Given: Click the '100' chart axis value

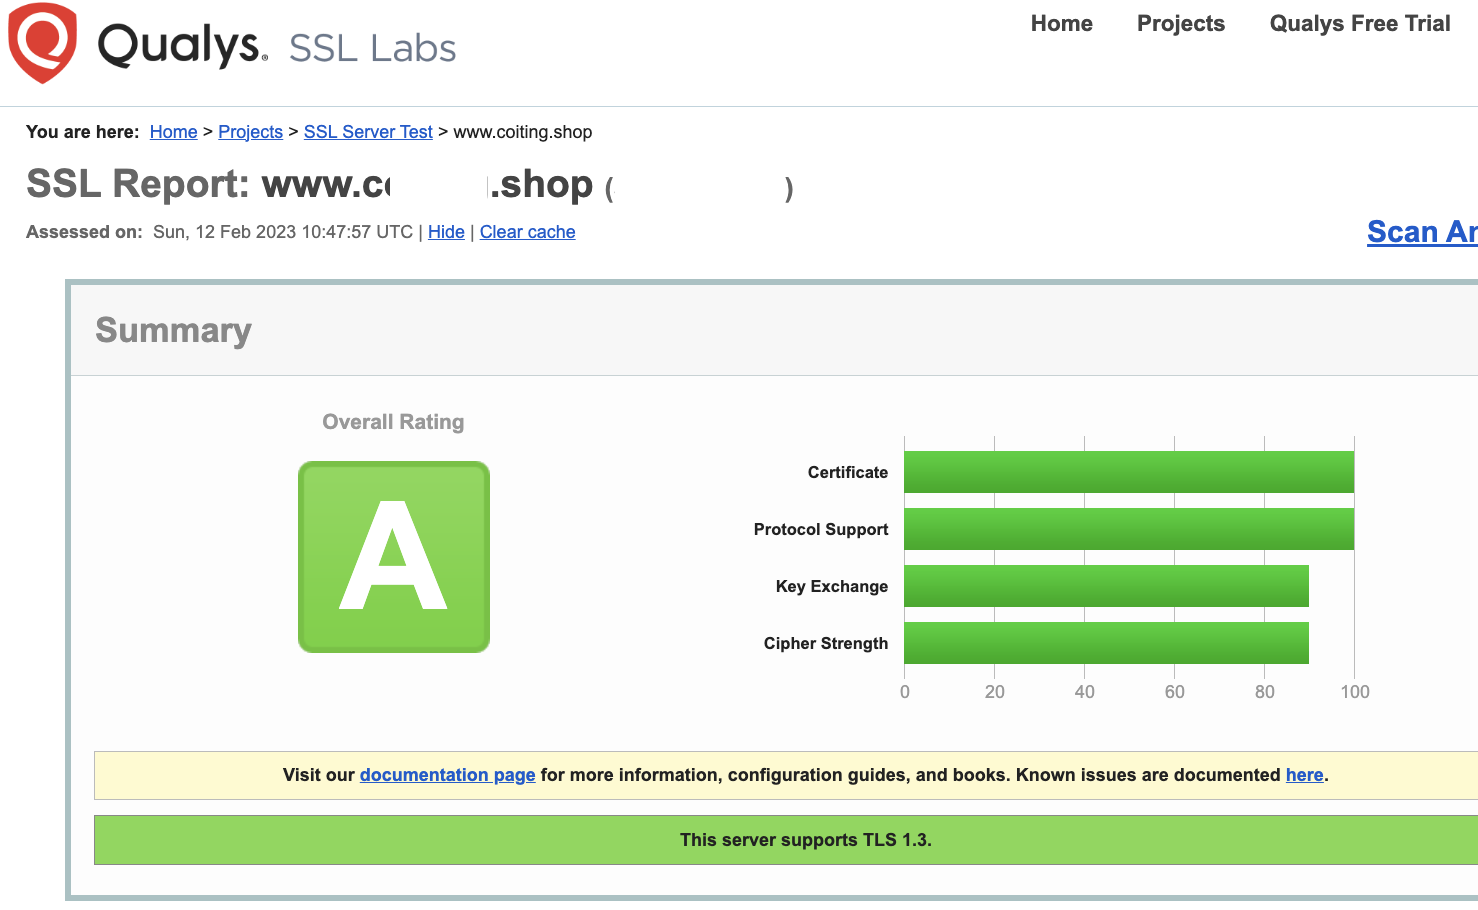Looking at the screenshot, I should (x=1355, y=692).
